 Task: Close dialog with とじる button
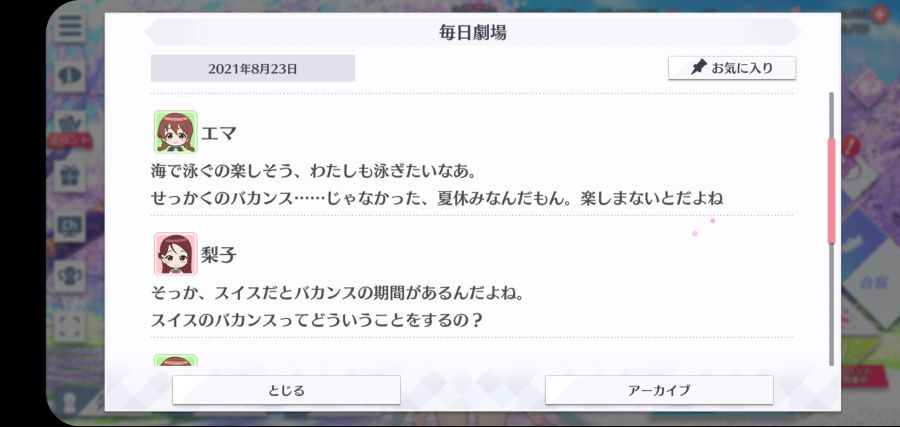click(286, 390)
